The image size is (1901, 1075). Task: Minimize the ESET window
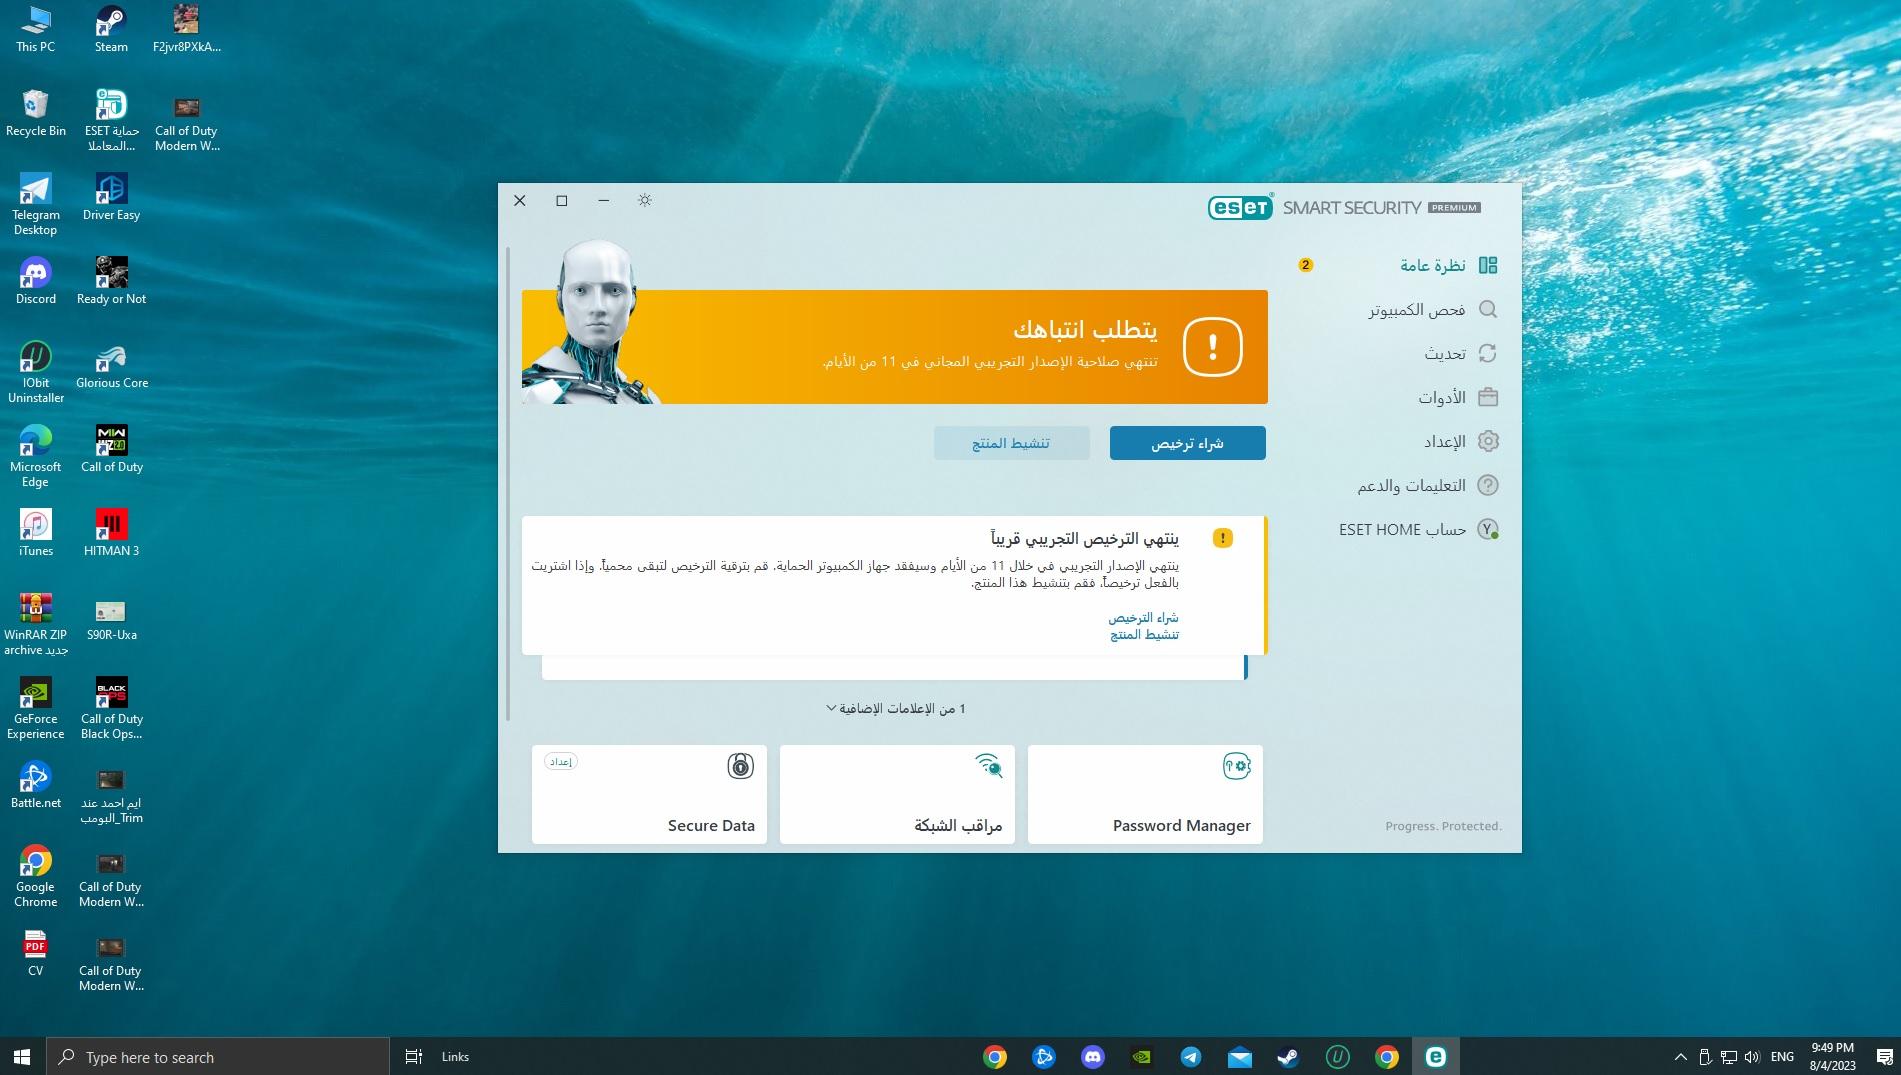(x=603, y=200)
